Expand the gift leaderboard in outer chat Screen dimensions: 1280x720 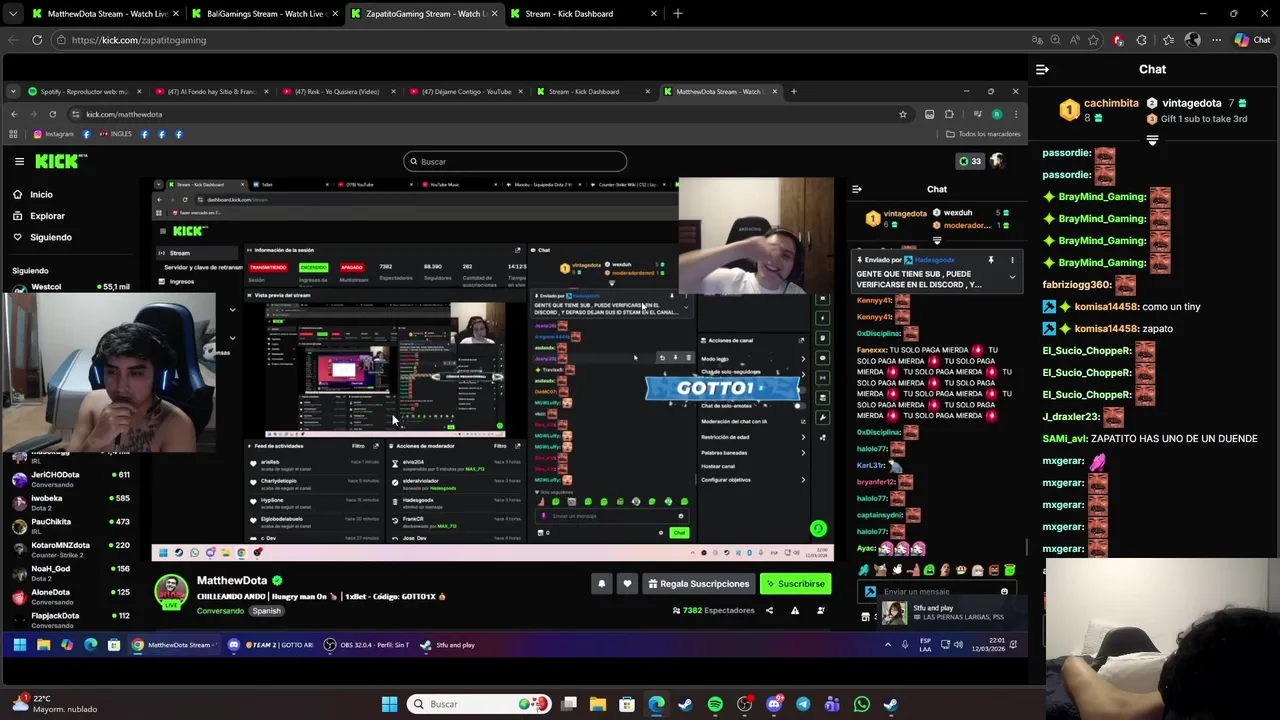point(1152,141)
